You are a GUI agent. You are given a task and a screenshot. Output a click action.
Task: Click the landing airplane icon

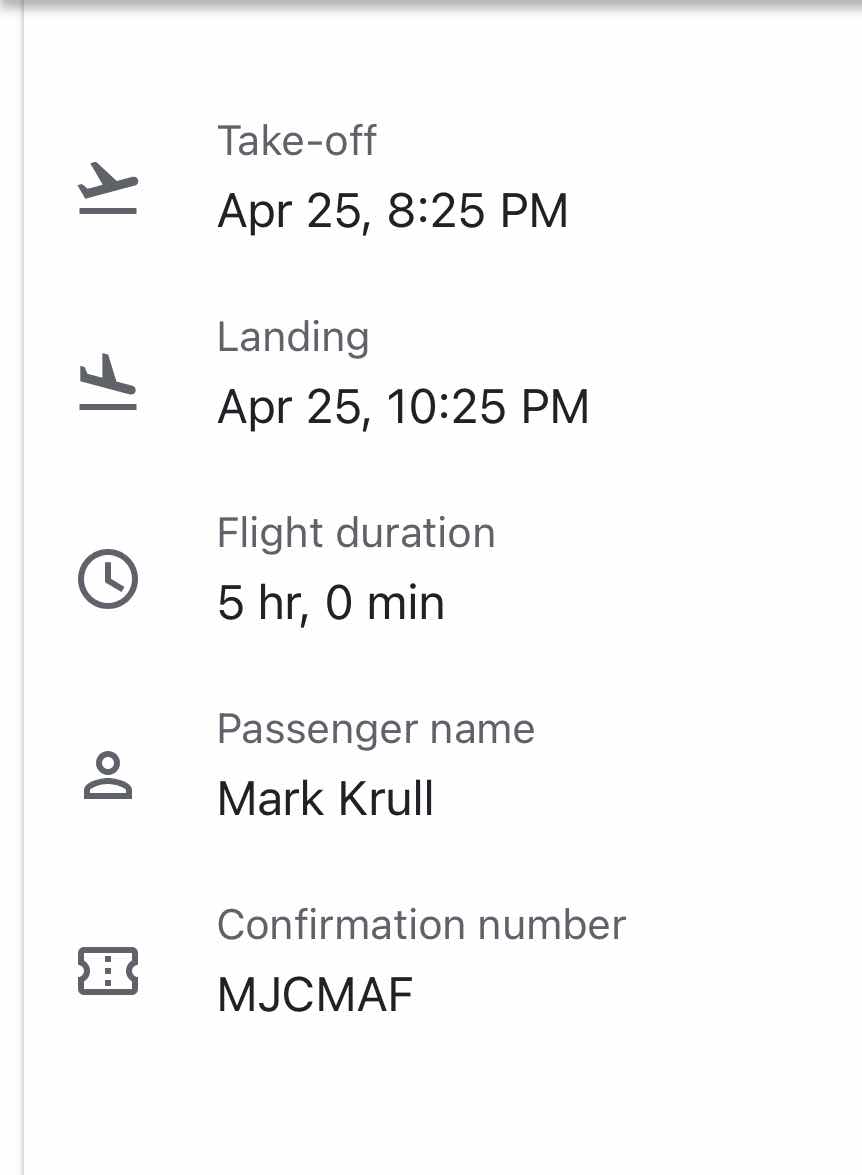pos(108,382)
